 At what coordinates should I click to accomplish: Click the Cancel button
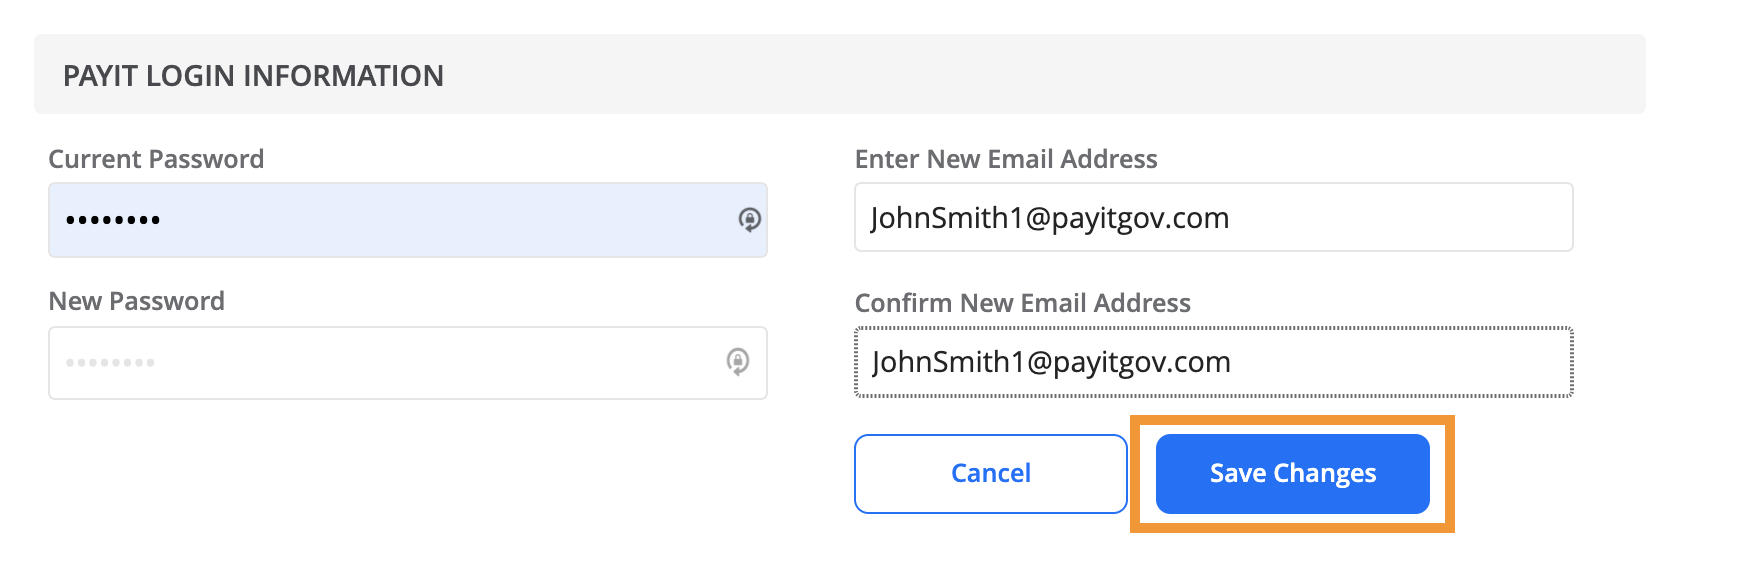[990, 474]
